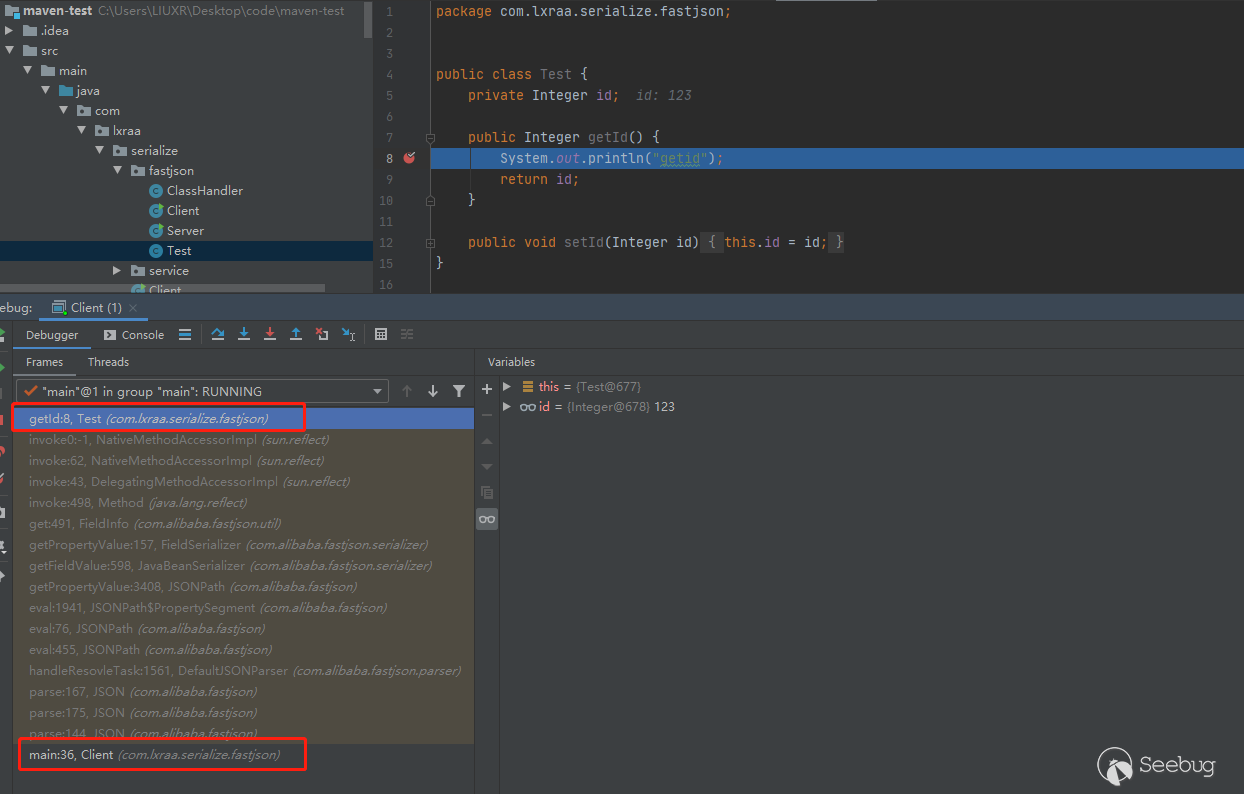This screenshot has width=1244, height=794.
Task: Toggle code folding at getId method
Action: click(430, 138)
